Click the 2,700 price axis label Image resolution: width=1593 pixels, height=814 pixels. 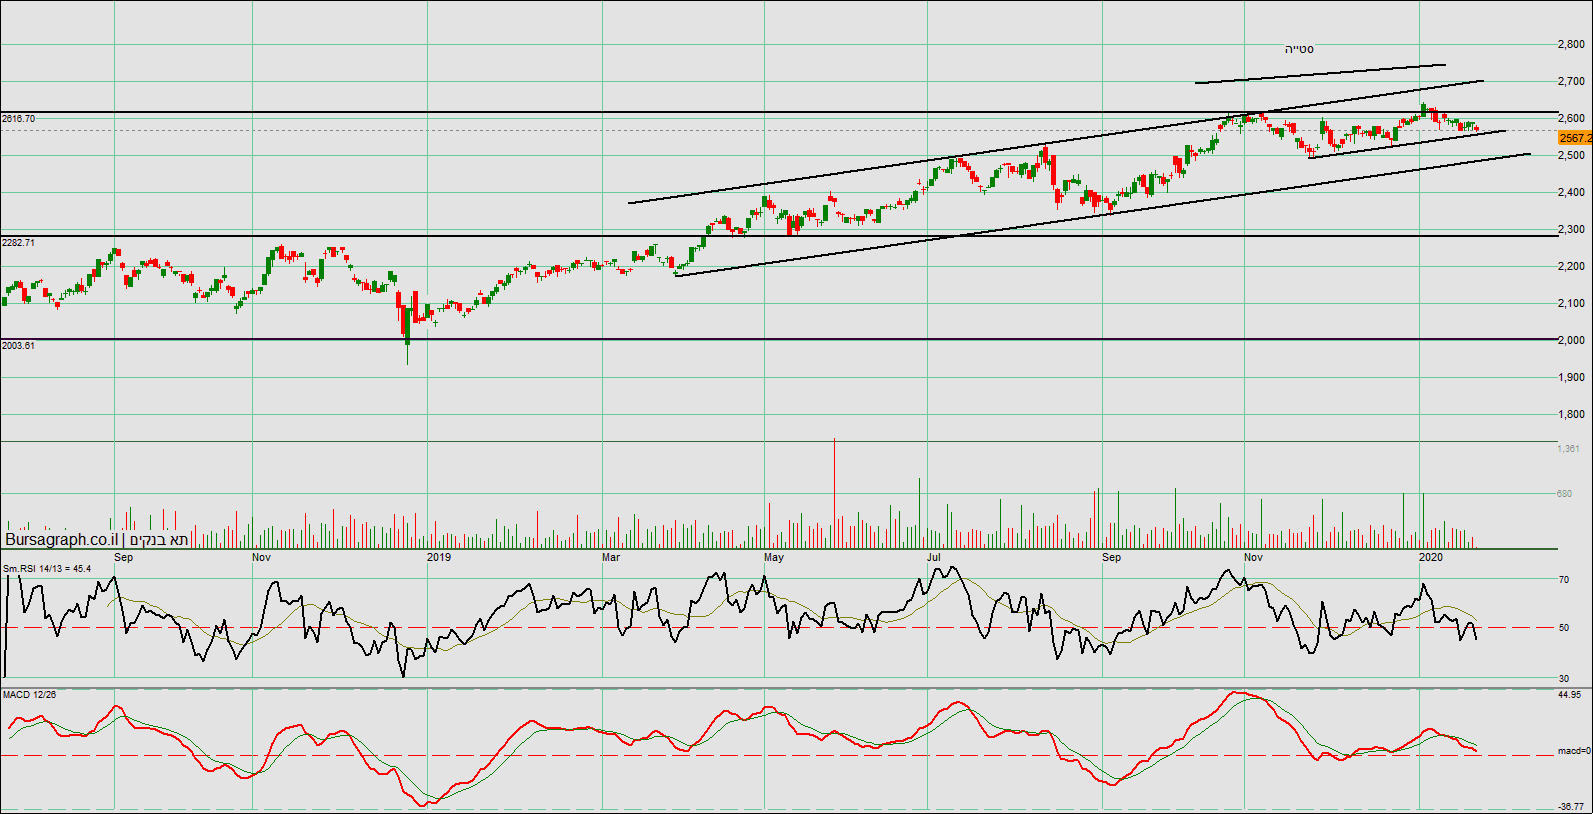tap(1571, 81)
